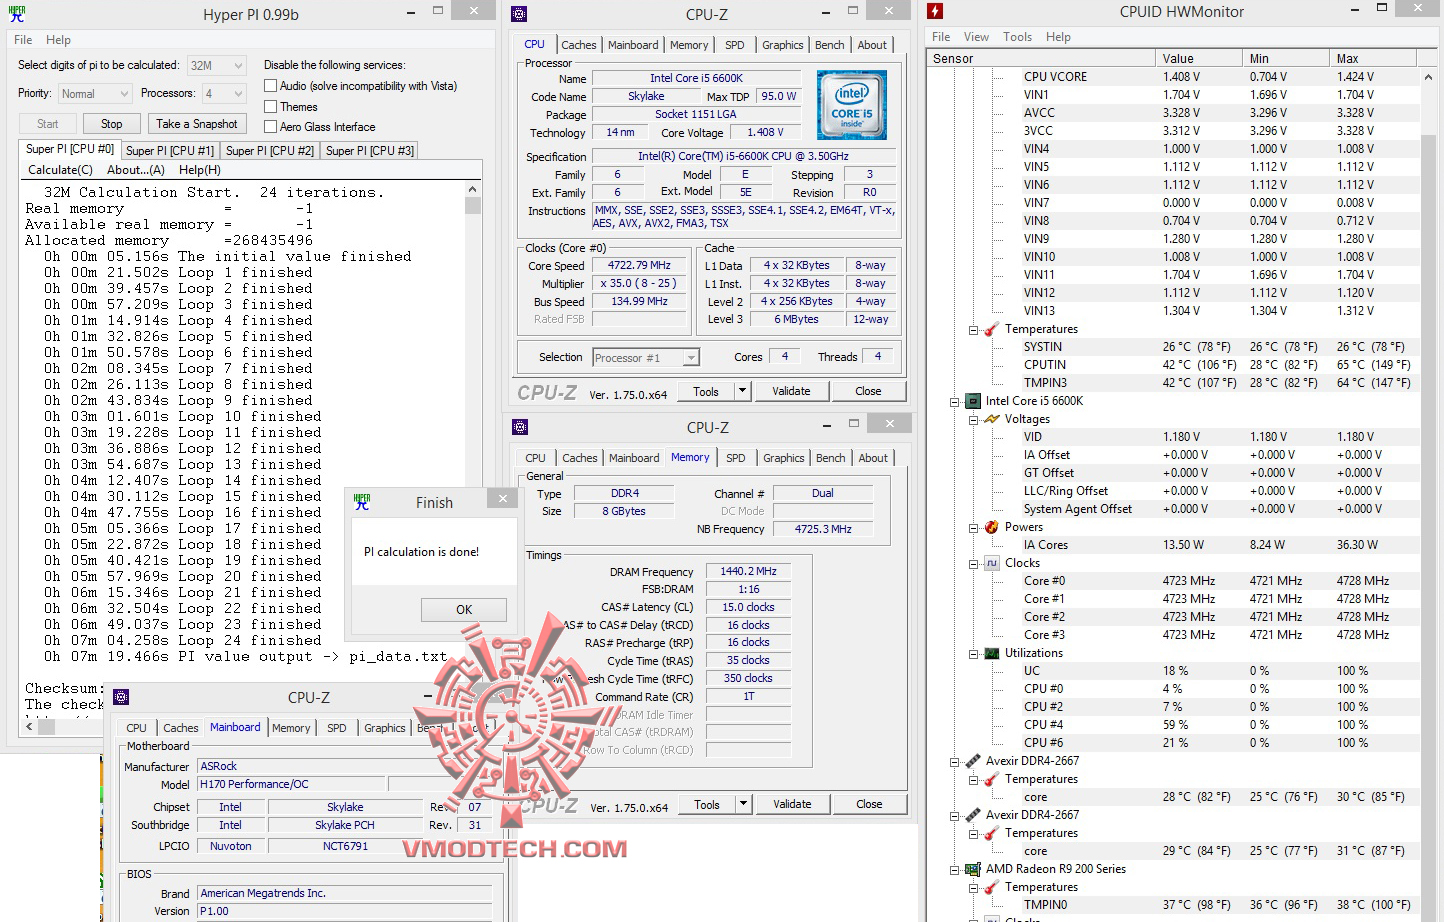
Task: Open the Tools dropdown arrow in CPU-Z Memory window
Action: (744, 804)
